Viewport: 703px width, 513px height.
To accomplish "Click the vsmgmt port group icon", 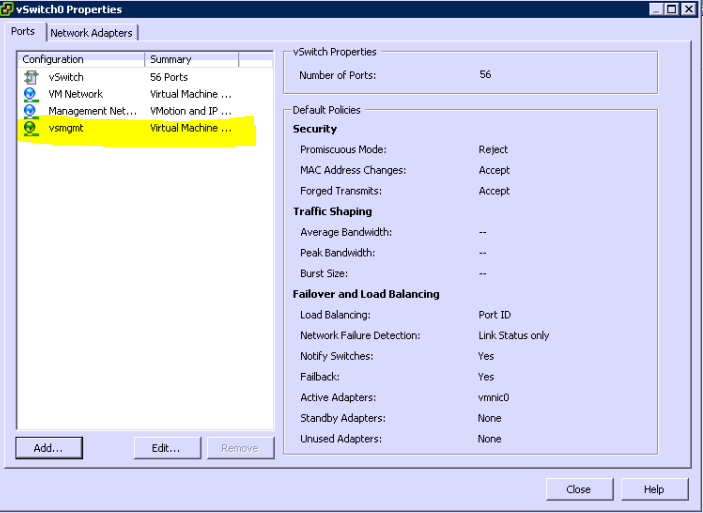I will [x=30, y=128].
